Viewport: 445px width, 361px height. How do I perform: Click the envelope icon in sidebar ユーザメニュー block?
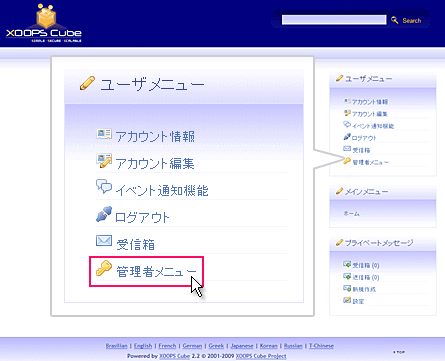pos(347,149)
